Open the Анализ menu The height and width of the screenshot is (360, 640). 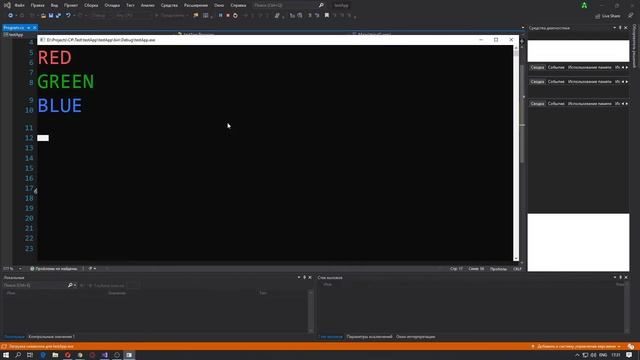tap(147, 5)
